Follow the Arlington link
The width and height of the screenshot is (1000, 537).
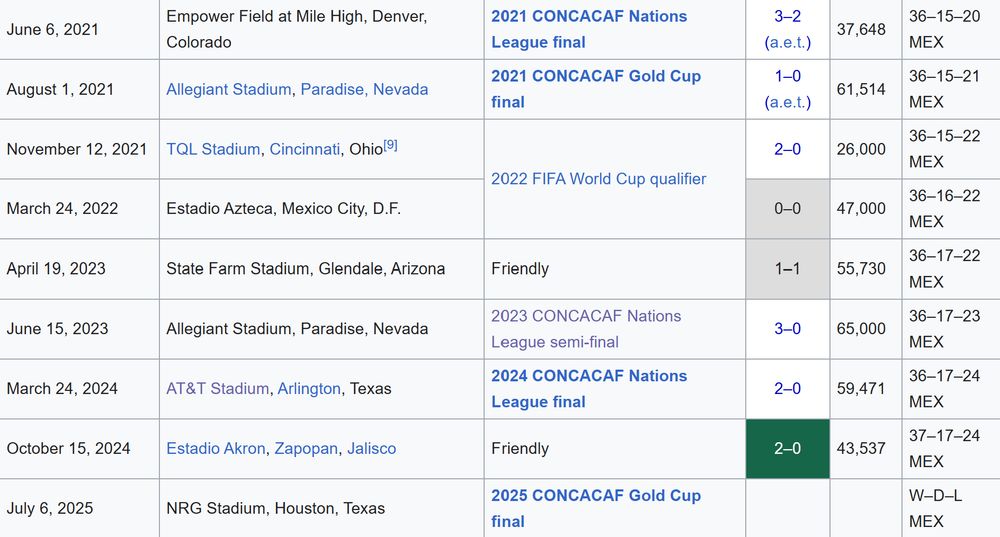(309, 389)
